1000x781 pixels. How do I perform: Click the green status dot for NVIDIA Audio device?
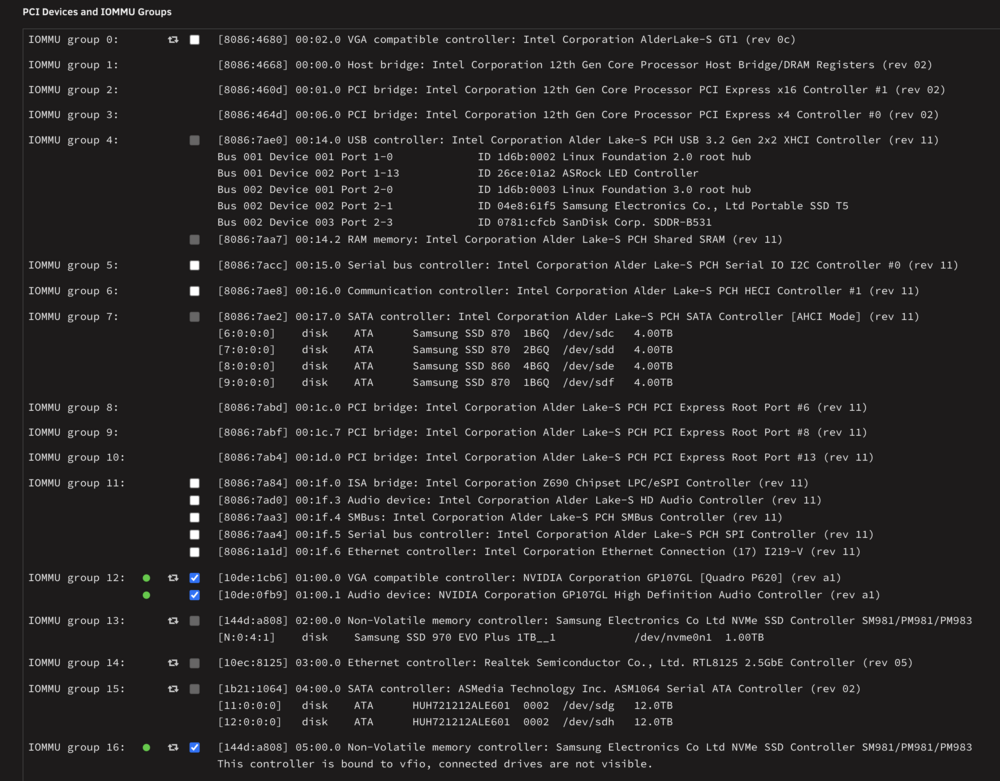[x=147, y=595]
